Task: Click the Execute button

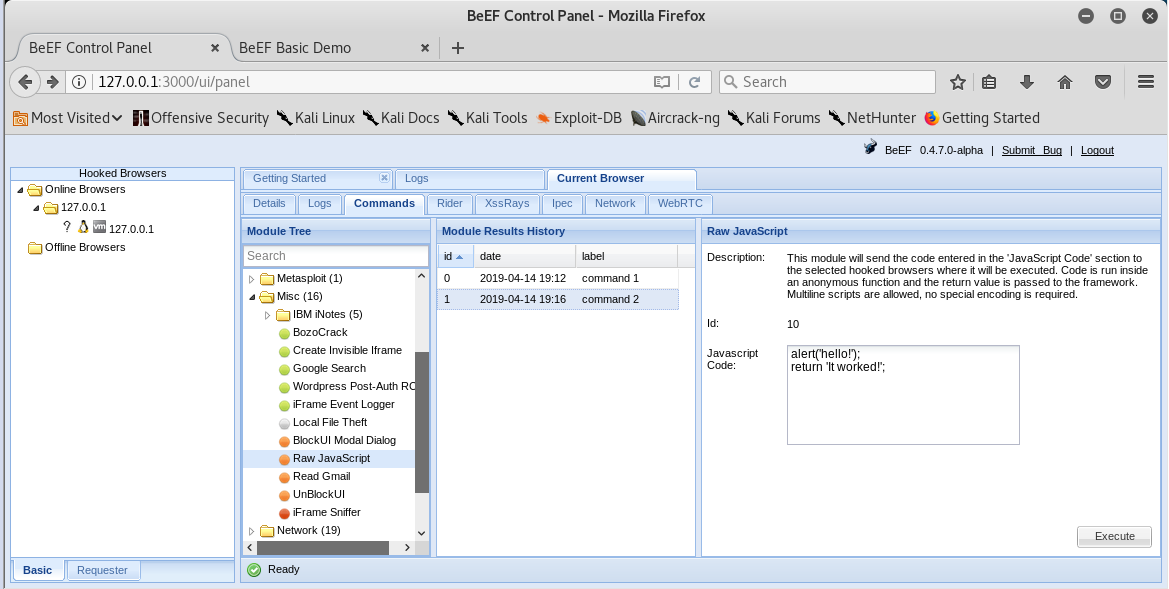Action: click(1114, 536)
